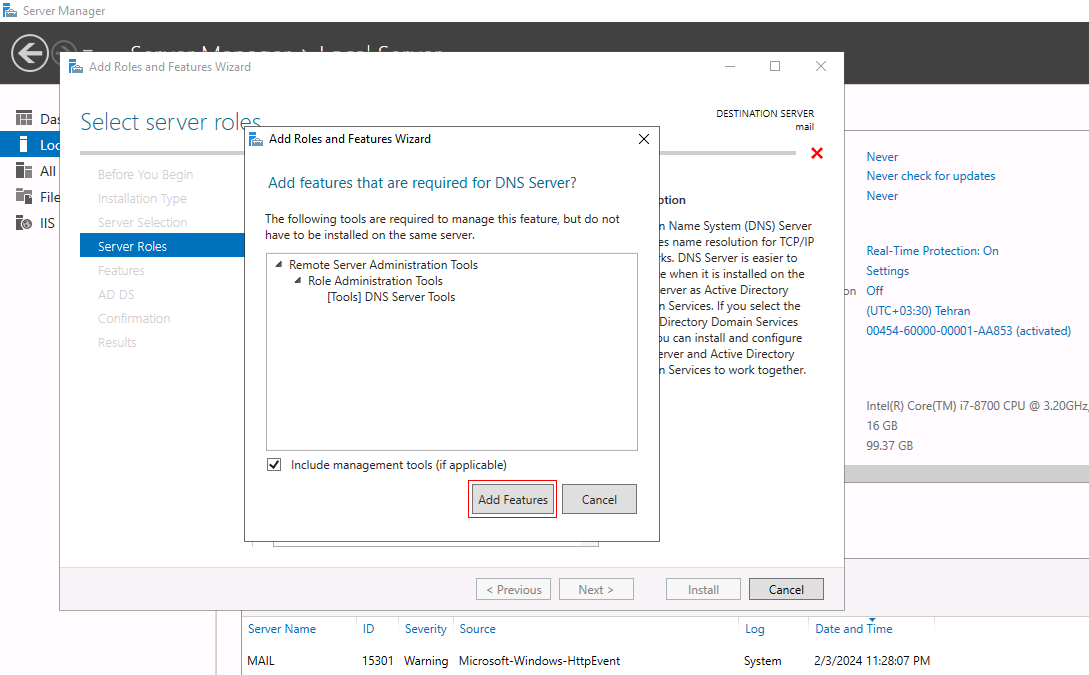Image resolution: width=1089 pixels, height=675 pixels.
Task: Click the Install button in the wizard
Action: pyautogui.click(x=703, y=590)
